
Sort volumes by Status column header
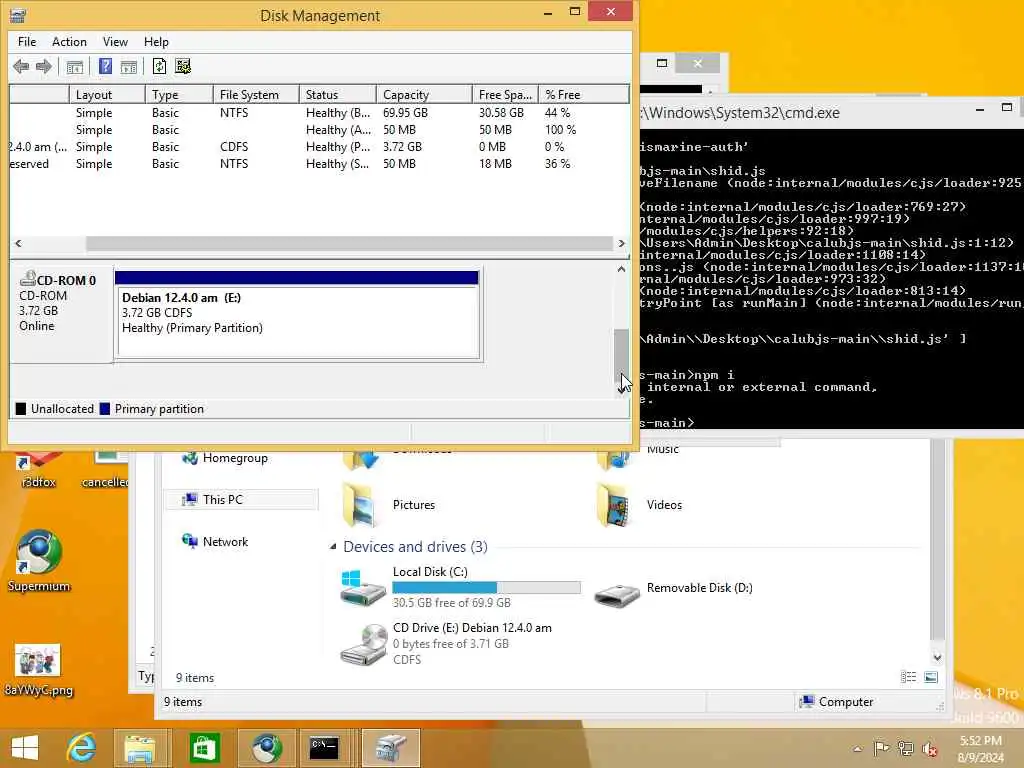[338, 95]
